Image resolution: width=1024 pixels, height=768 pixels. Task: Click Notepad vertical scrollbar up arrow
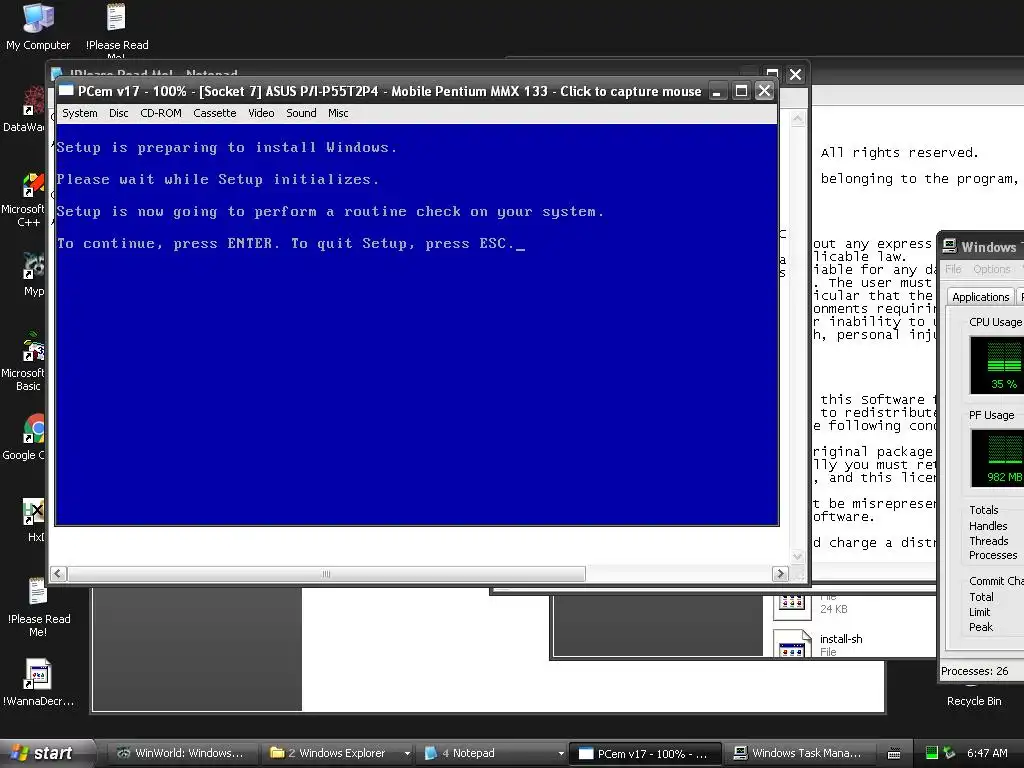[797, 118]
